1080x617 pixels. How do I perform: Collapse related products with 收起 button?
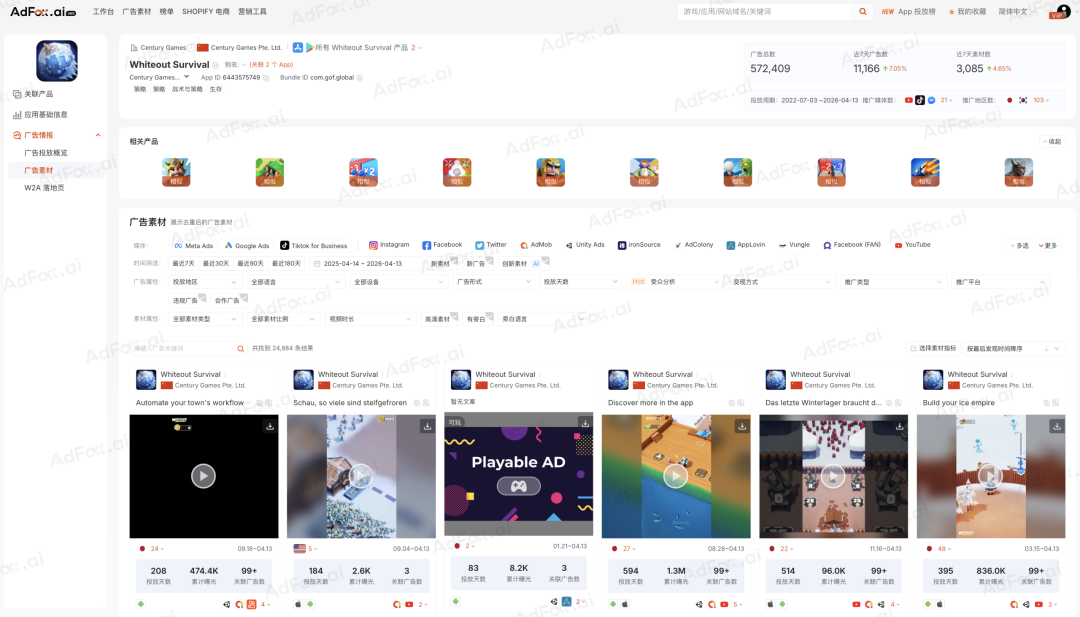(1051, 142)
